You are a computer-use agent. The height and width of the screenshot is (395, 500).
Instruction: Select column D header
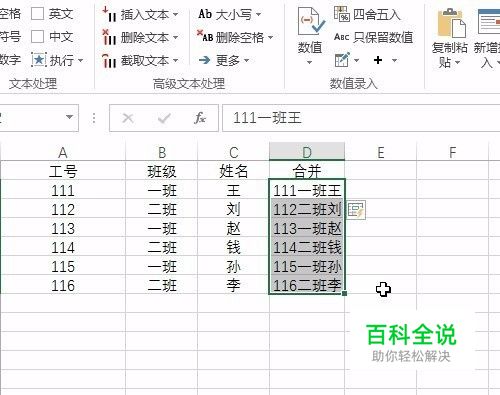coord(307,152)
